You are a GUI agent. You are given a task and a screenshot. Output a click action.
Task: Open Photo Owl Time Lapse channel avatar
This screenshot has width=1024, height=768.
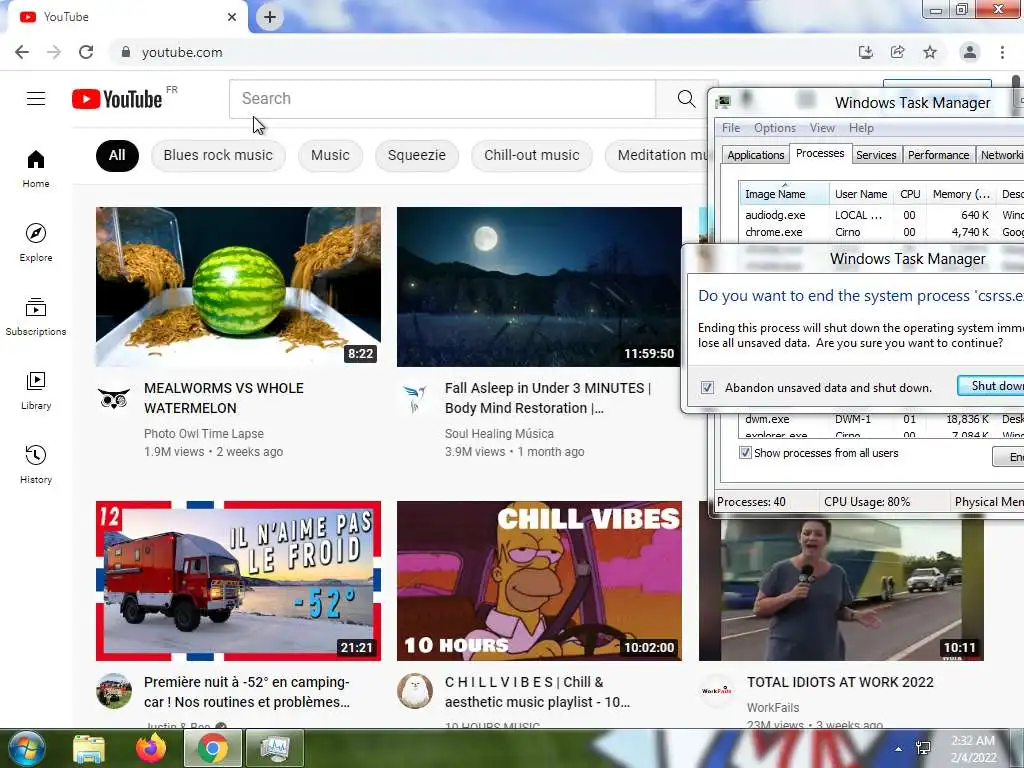tap(114, 396)
